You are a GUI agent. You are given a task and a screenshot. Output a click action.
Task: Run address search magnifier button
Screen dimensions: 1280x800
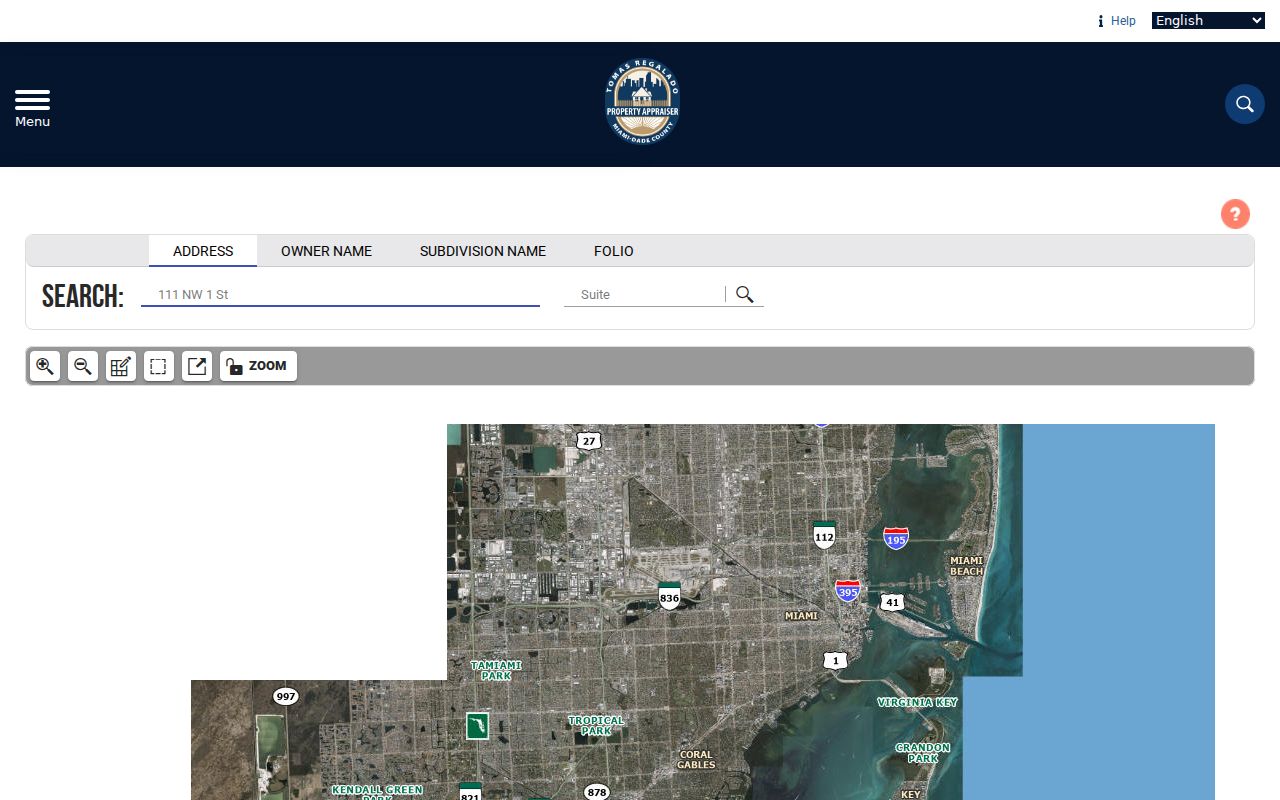[745, 294]
